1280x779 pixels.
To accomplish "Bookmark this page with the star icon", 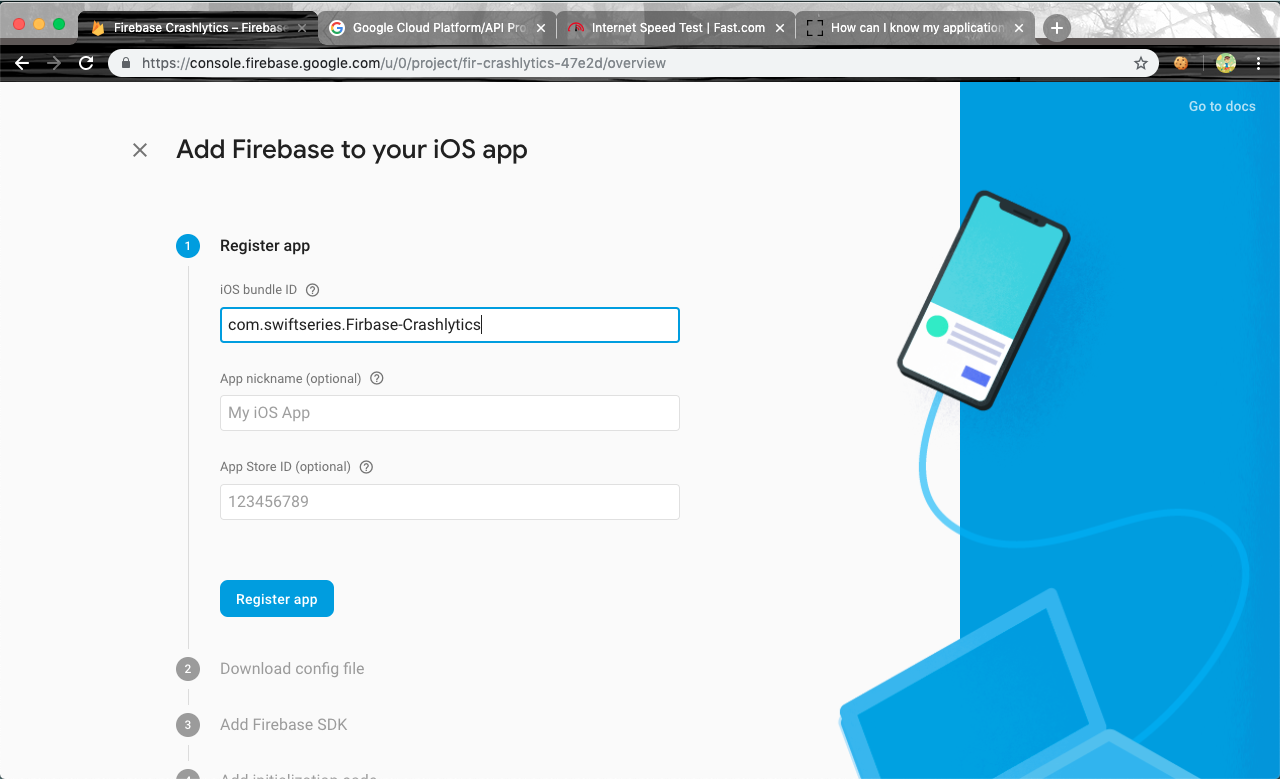I will 1141,63.
